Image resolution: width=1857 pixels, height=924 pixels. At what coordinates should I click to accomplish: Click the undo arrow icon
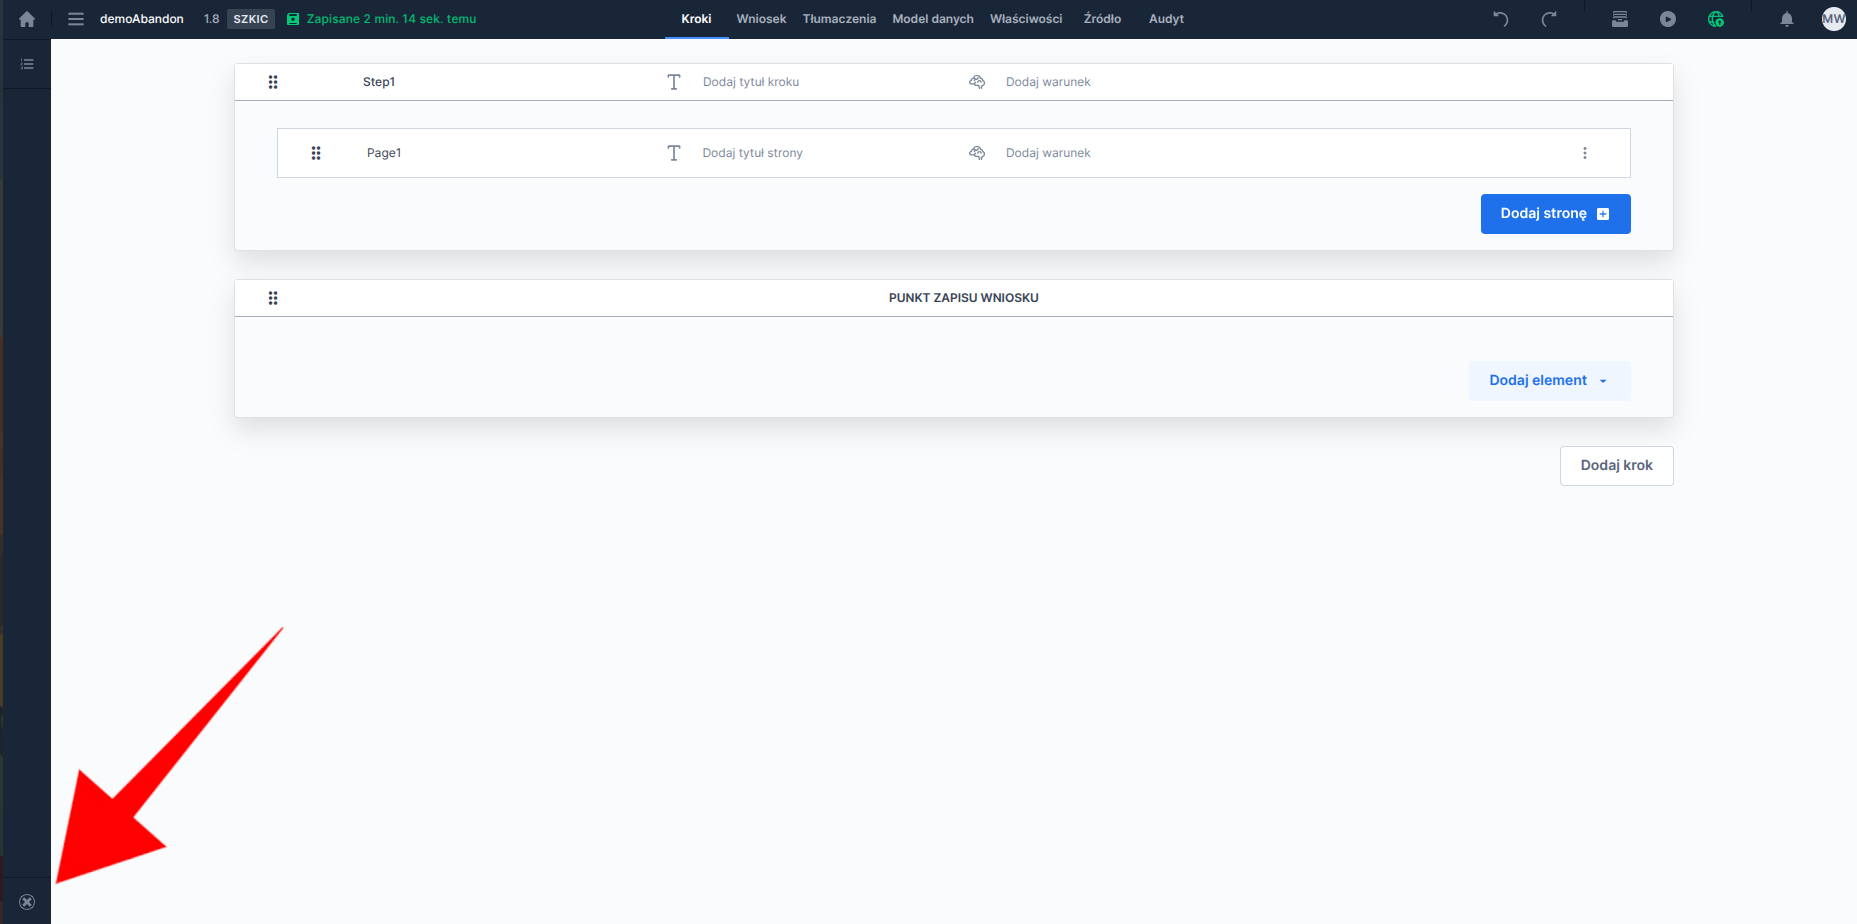[x=1500, y=19]
